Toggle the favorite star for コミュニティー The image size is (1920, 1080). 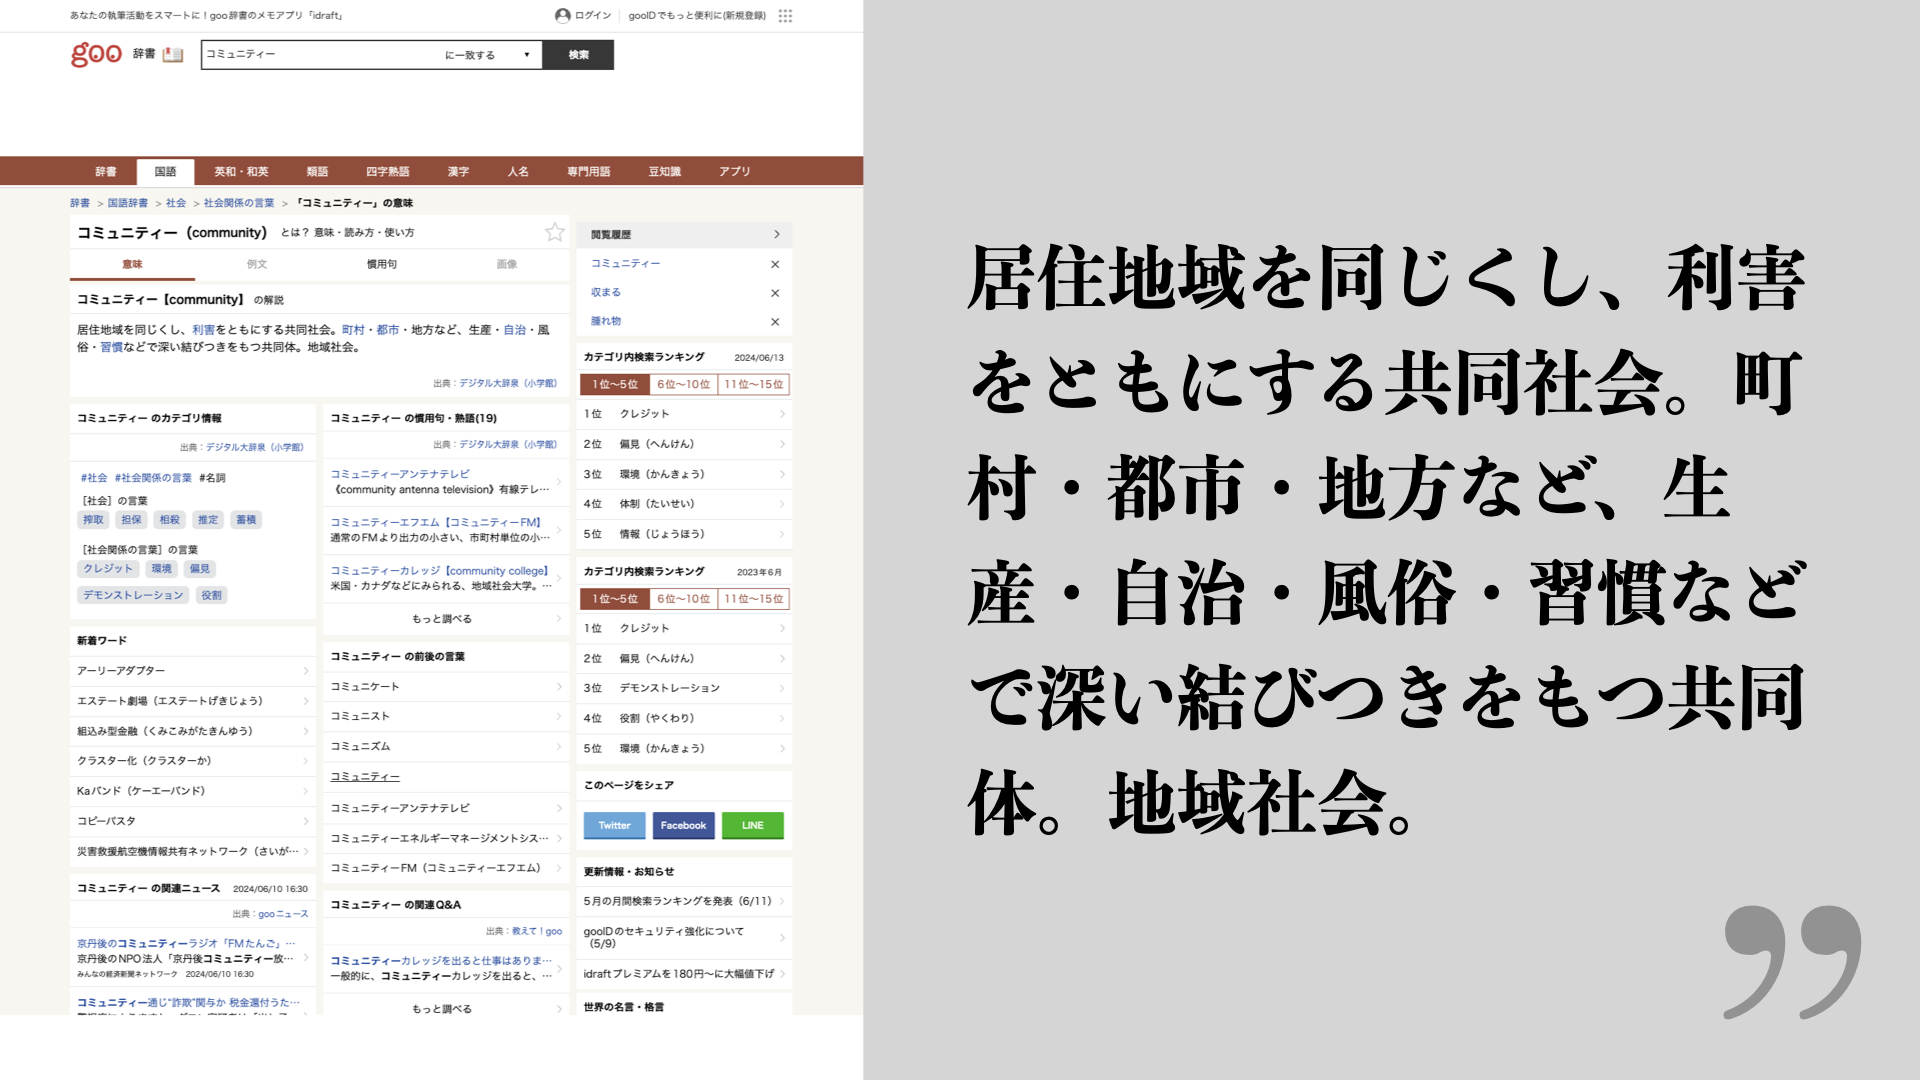[554, 232]
